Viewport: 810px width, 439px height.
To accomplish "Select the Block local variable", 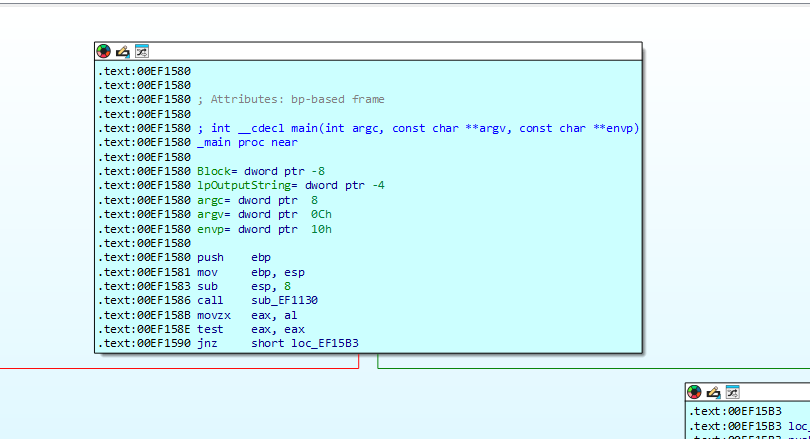I will [214, 171].
